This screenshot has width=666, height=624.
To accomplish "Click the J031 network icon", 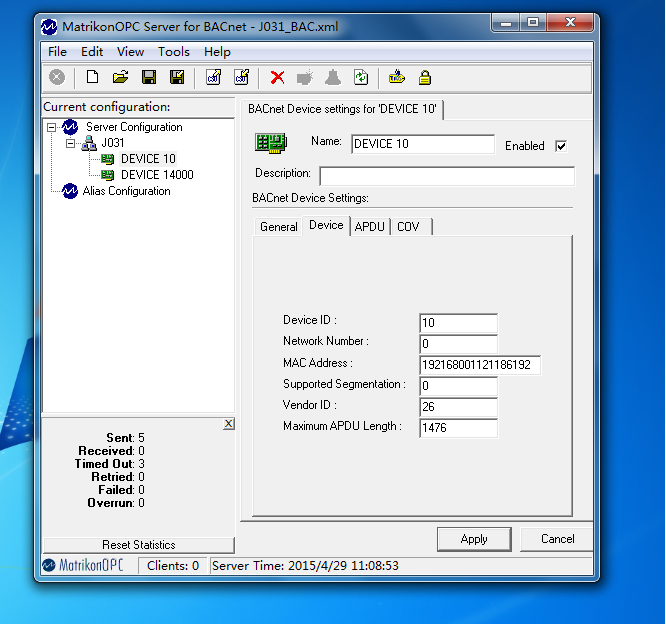I will (89, 143).
